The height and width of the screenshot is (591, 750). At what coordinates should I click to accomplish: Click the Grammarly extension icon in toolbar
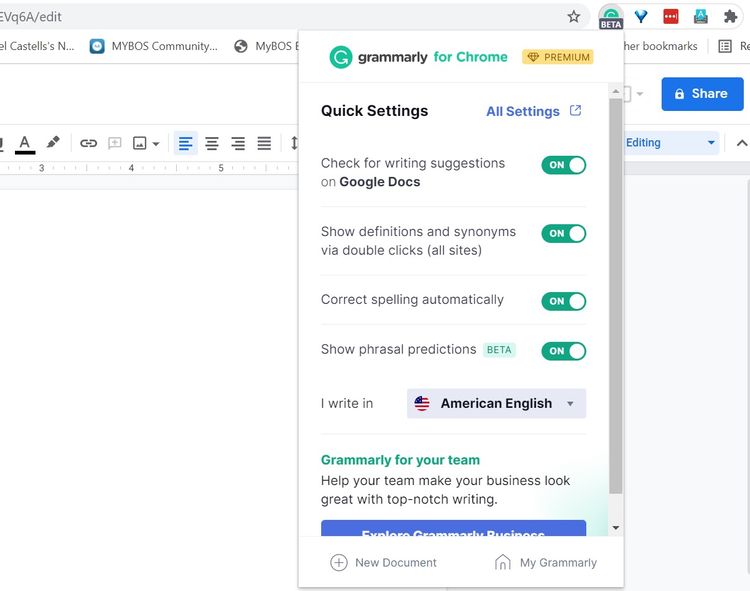tap(610, 17)
